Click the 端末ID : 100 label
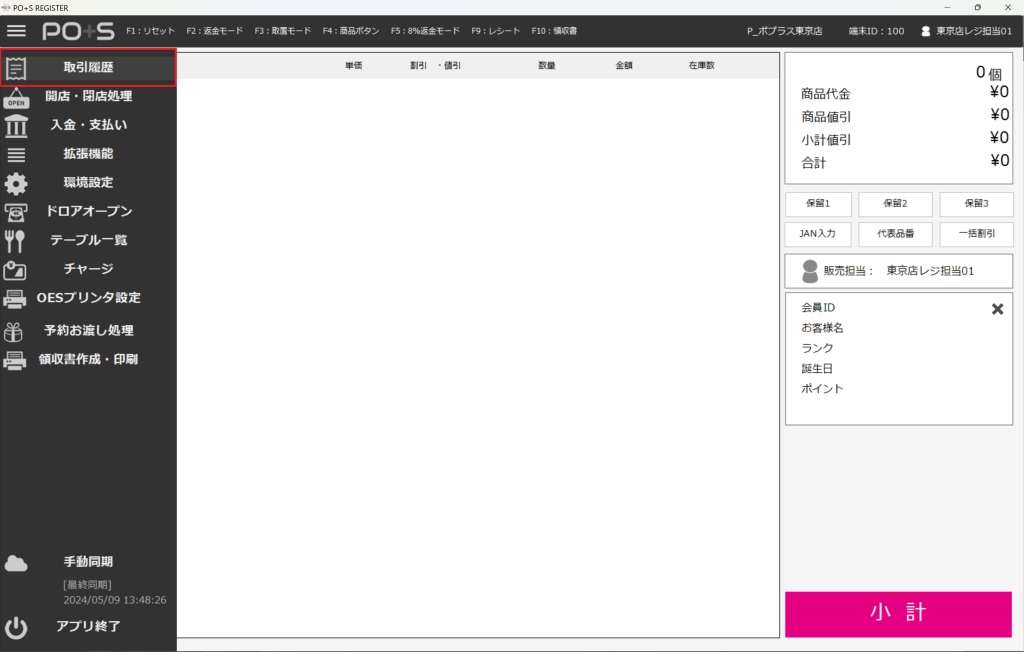The width and height of the screenshot is (1024, 652). (x=876, y=31)
